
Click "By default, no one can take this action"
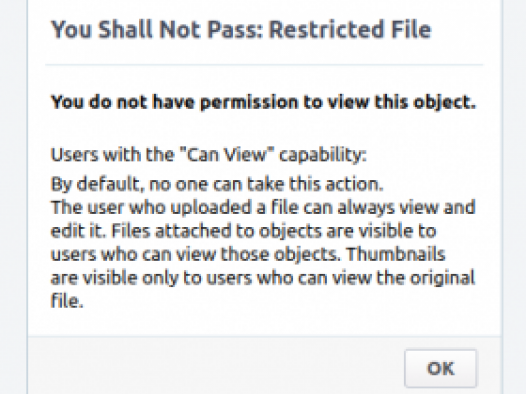click(x=217, y=184)
